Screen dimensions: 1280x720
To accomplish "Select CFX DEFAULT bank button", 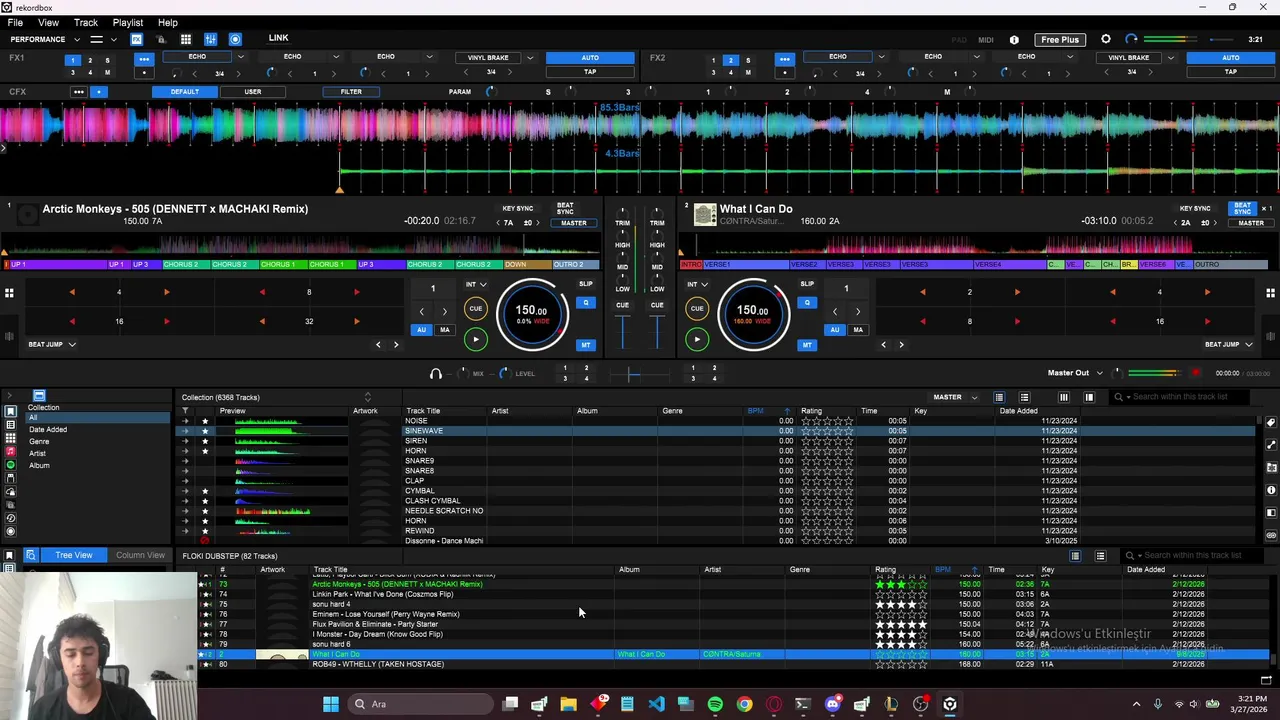I will click(x=184, y=92).
